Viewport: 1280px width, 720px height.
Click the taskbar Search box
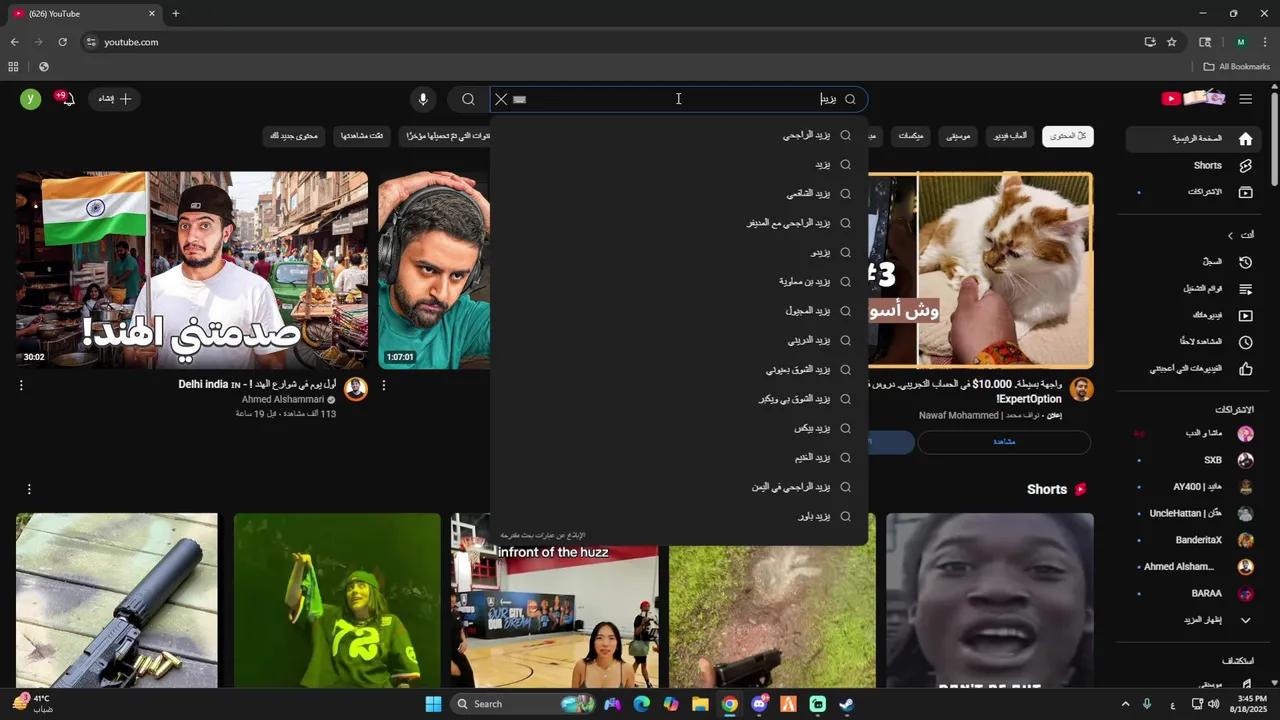(x=525, y=704)
